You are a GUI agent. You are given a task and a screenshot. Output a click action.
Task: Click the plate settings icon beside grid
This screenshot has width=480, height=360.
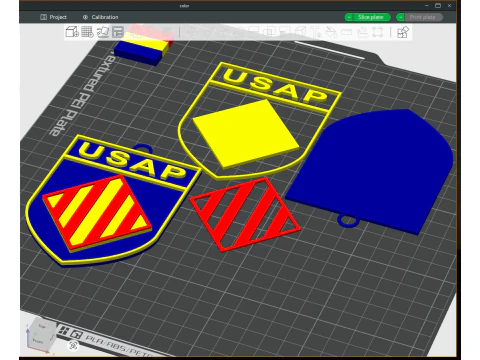click(x=77, y=334)
